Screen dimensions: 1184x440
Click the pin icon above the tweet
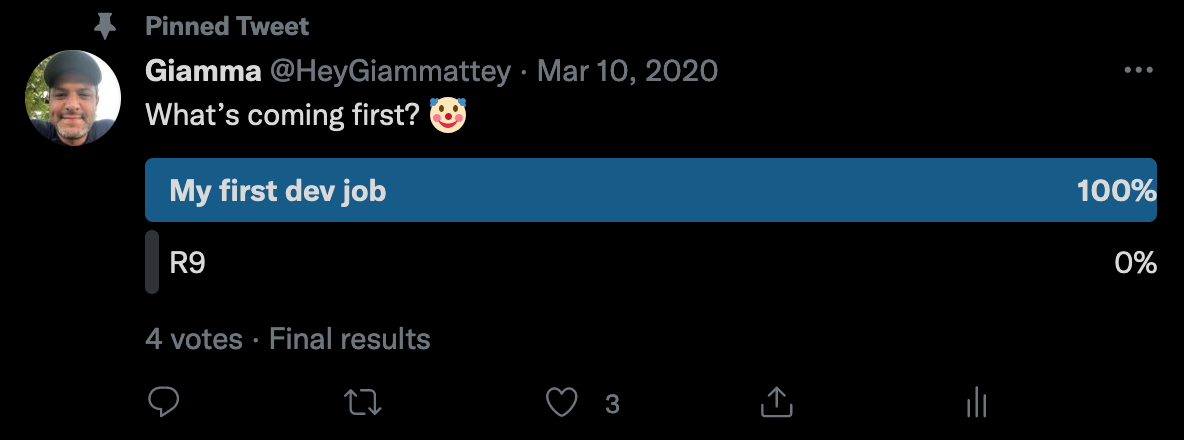[104, 27]
